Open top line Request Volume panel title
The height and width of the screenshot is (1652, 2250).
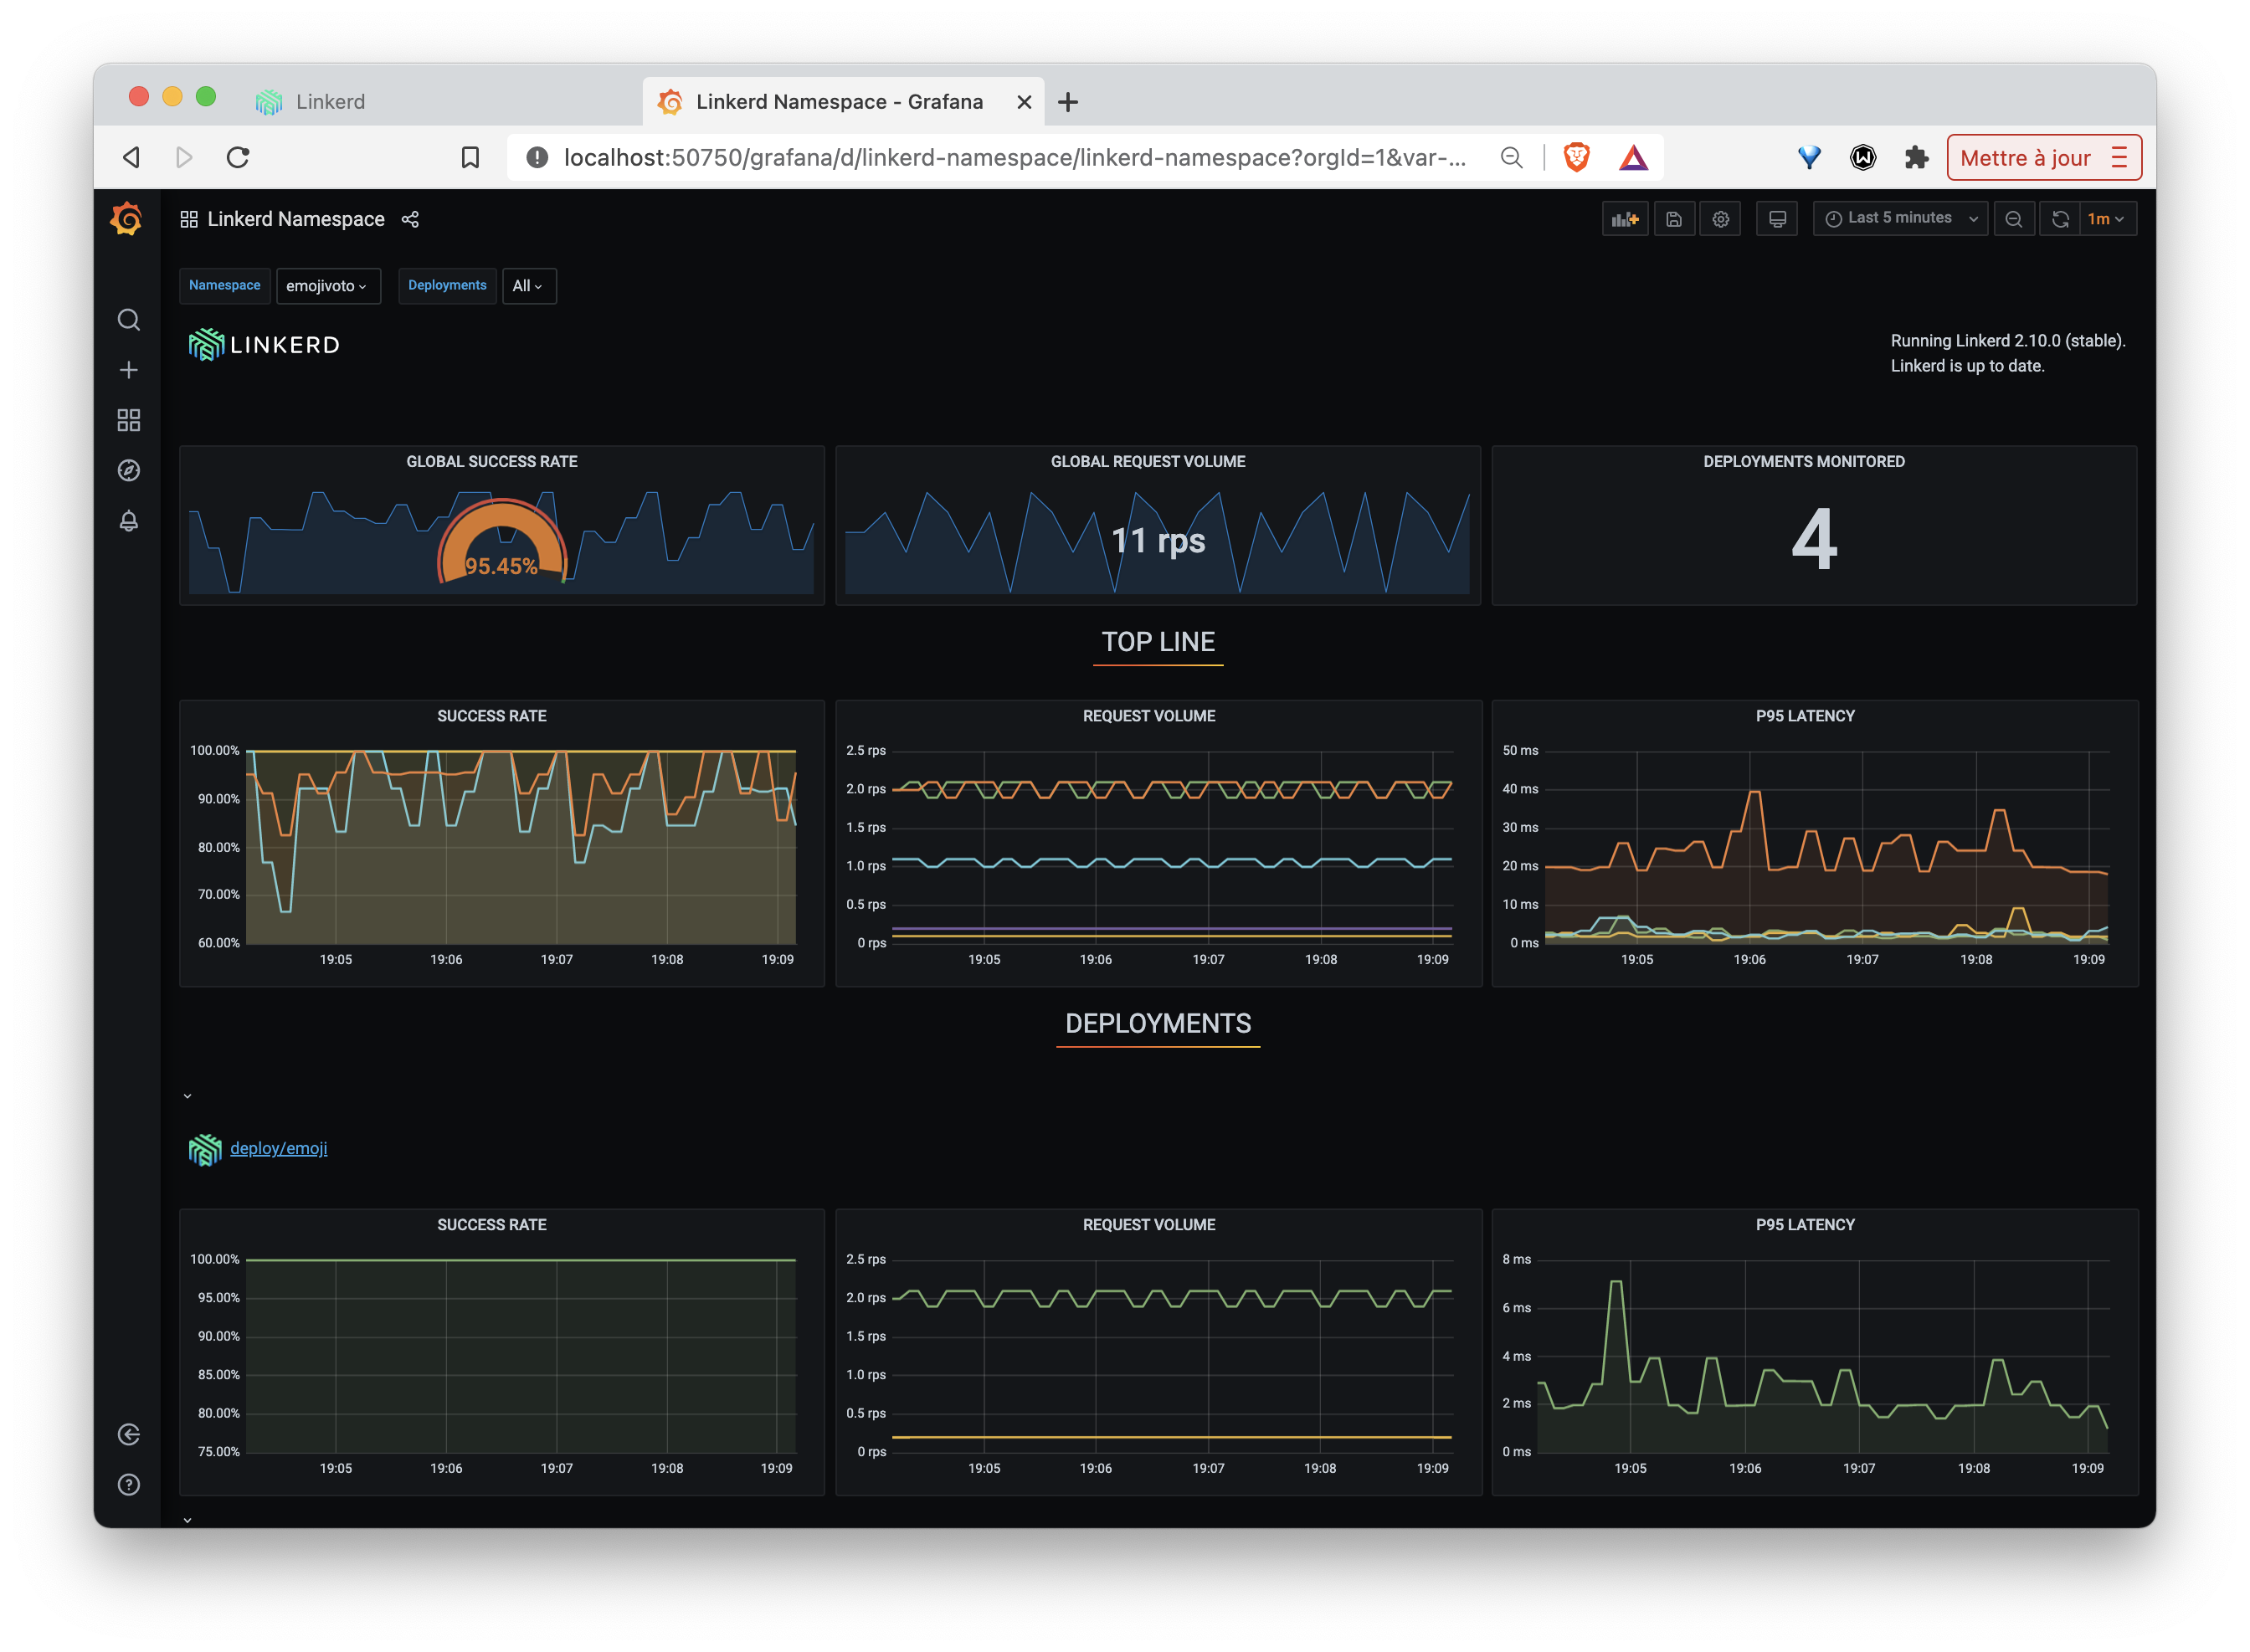pos(1148,716)
